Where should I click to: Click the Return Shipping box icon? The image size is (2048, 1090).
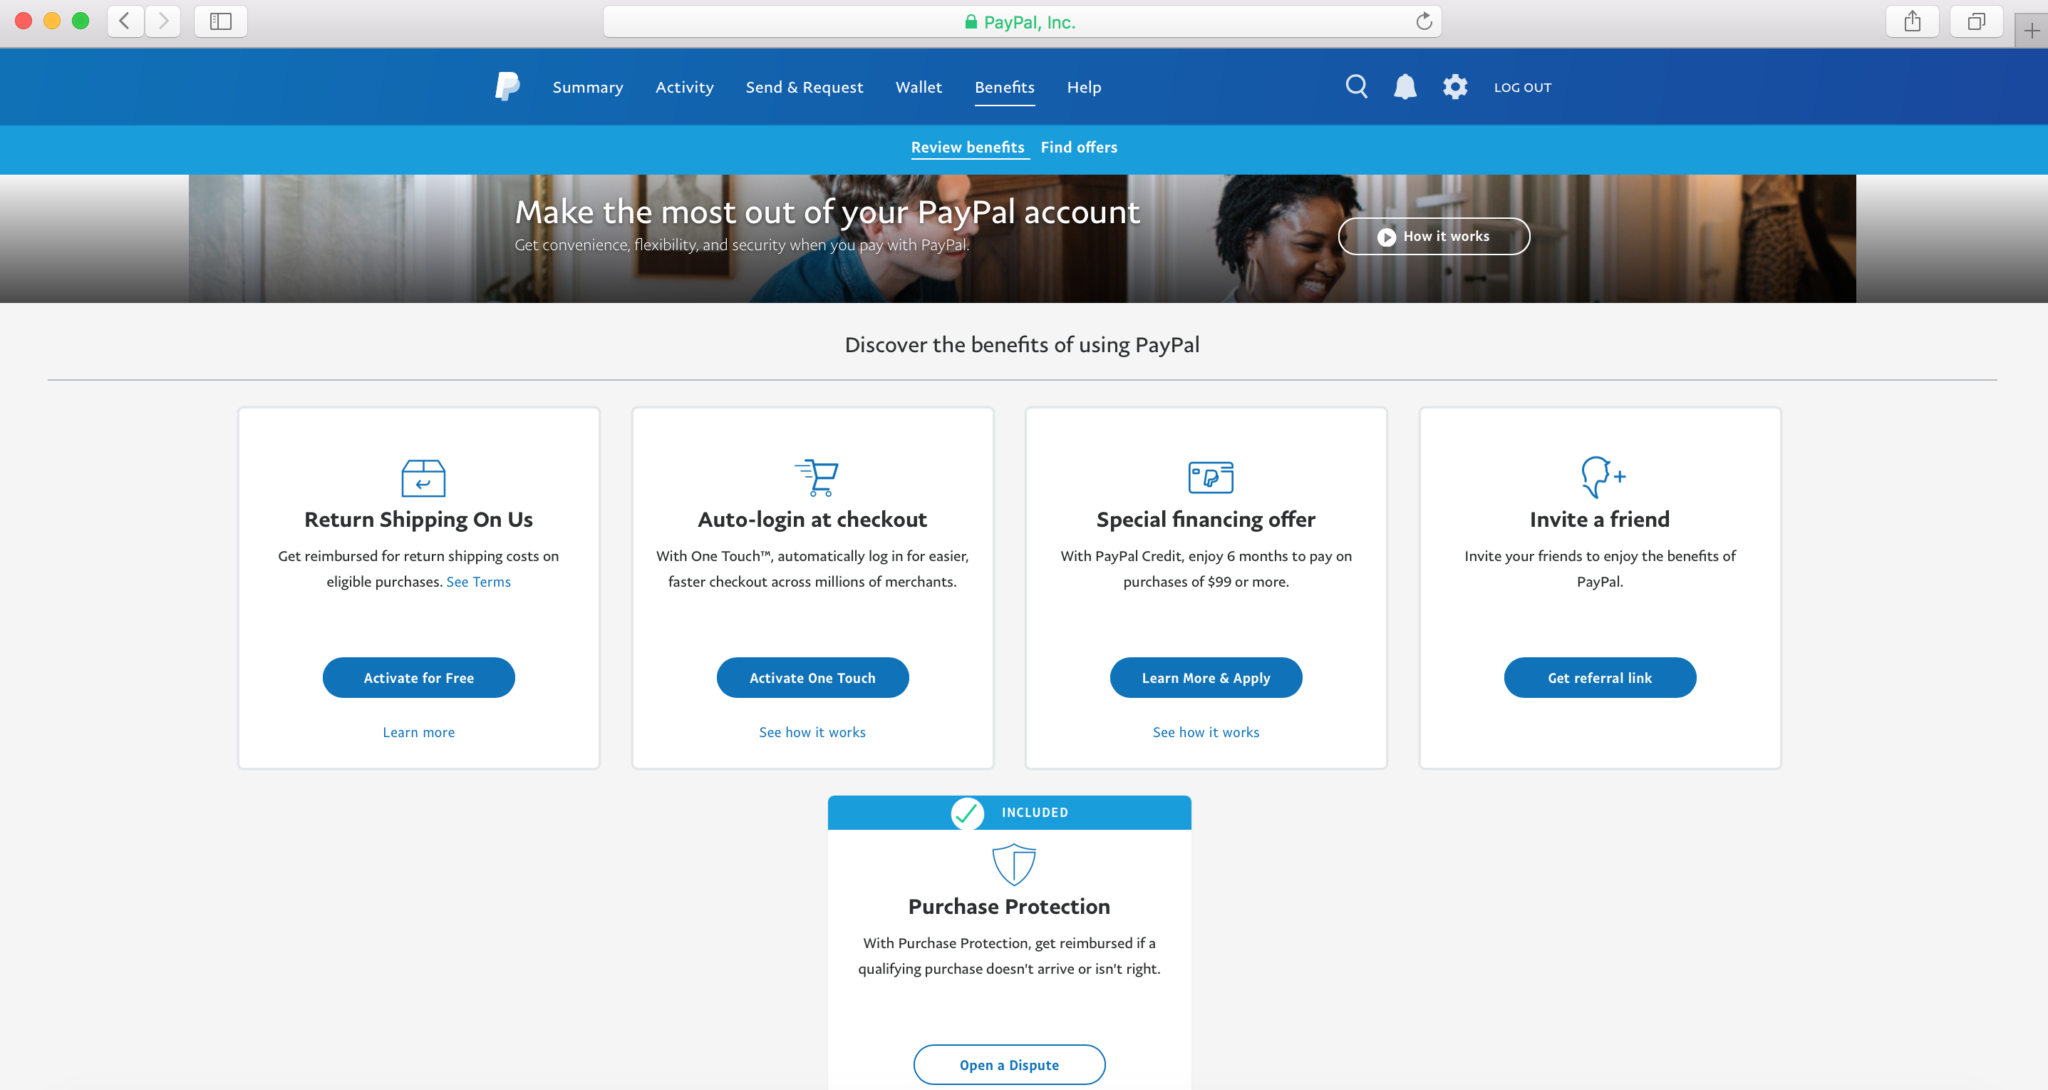(423, 478)
